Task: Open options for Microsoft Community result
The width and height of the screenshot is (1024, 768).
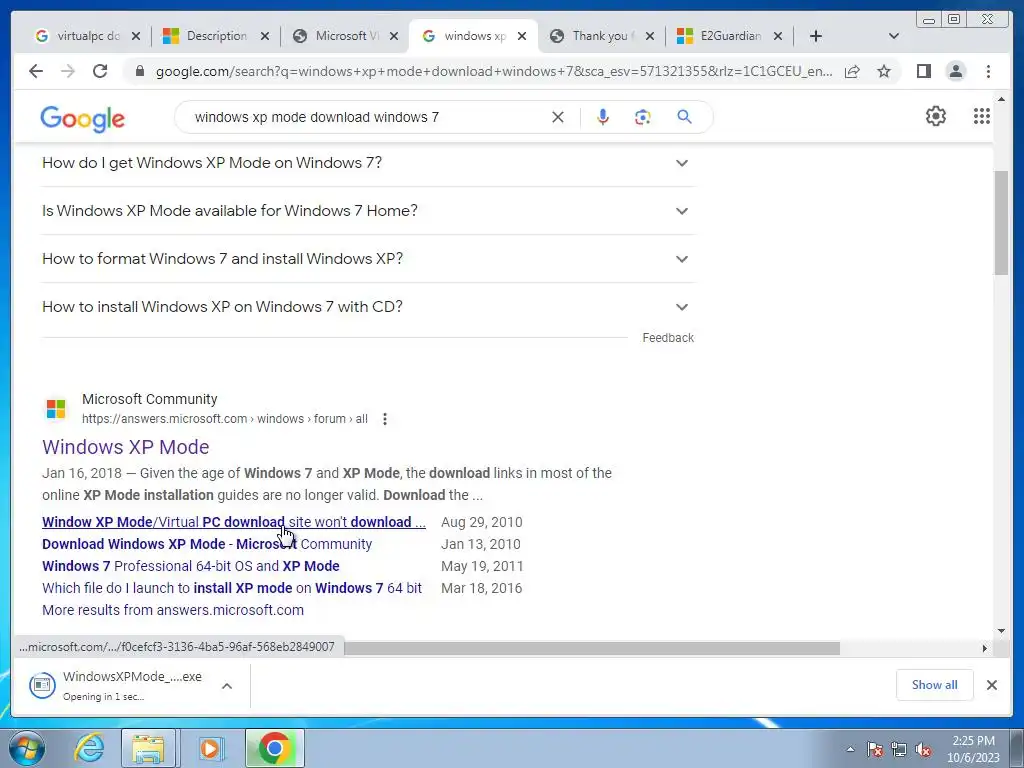Action: coord(385,419)
